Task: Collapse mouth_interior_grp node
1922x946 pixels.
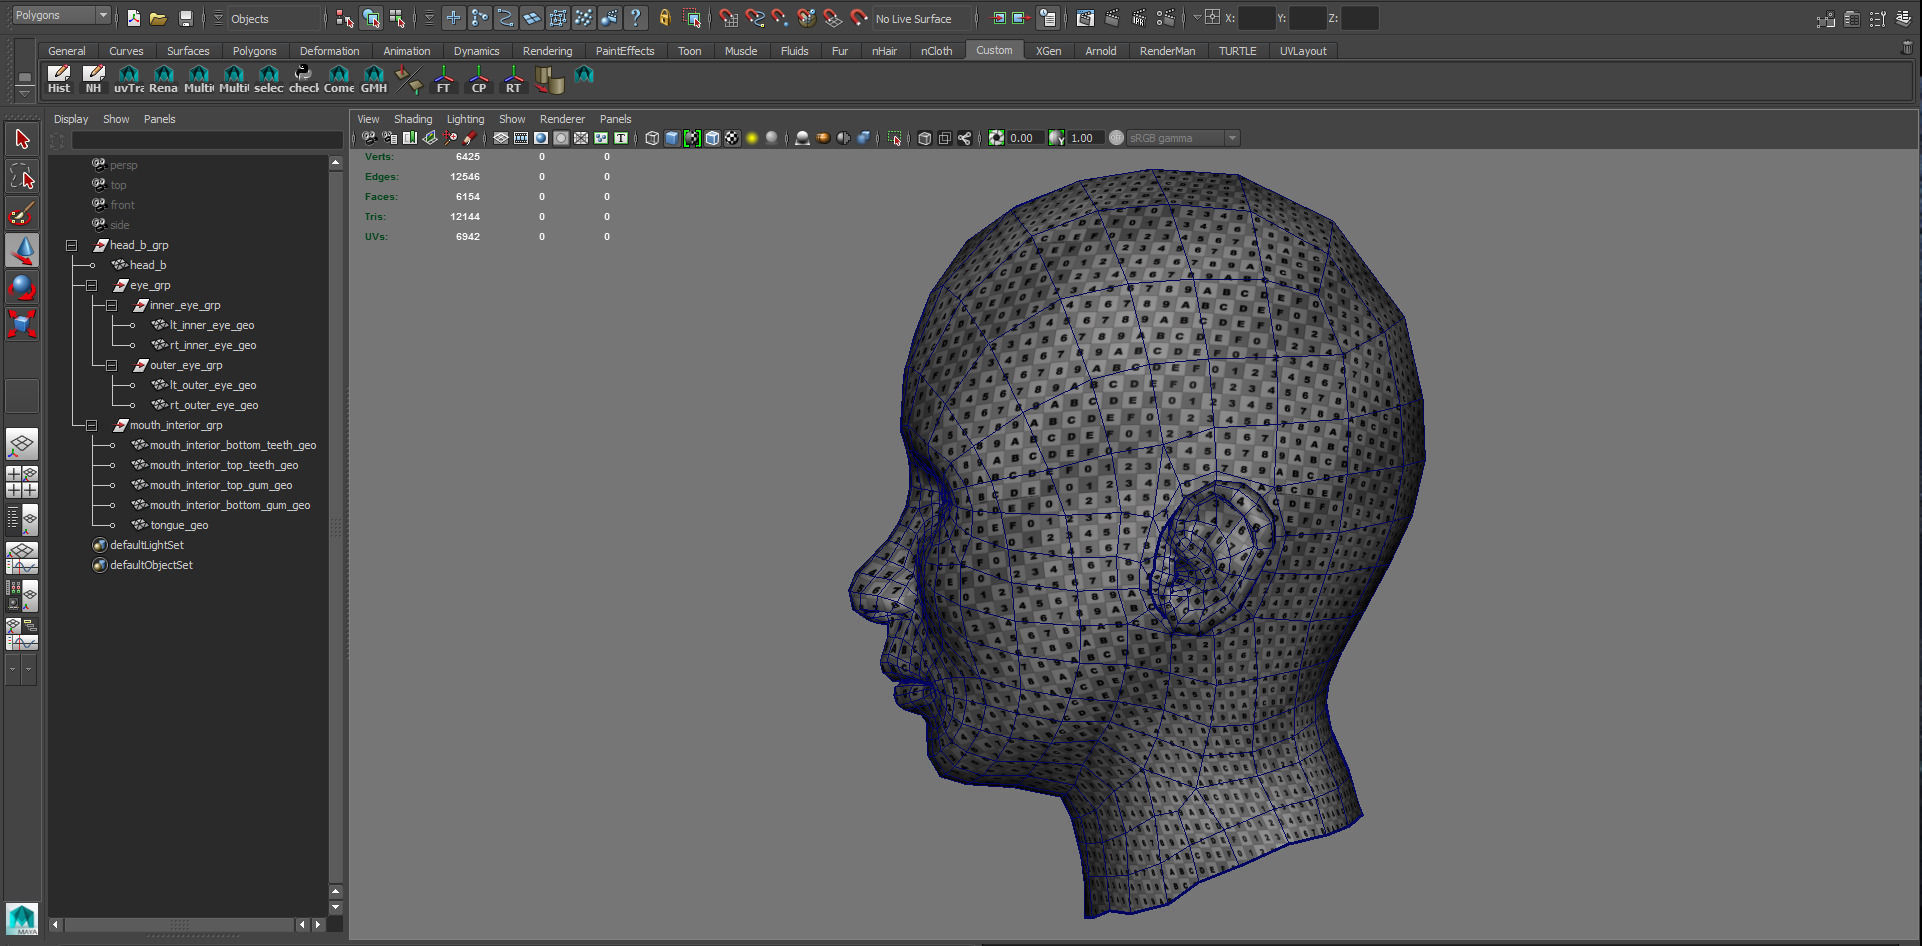Action: point(91,425)
